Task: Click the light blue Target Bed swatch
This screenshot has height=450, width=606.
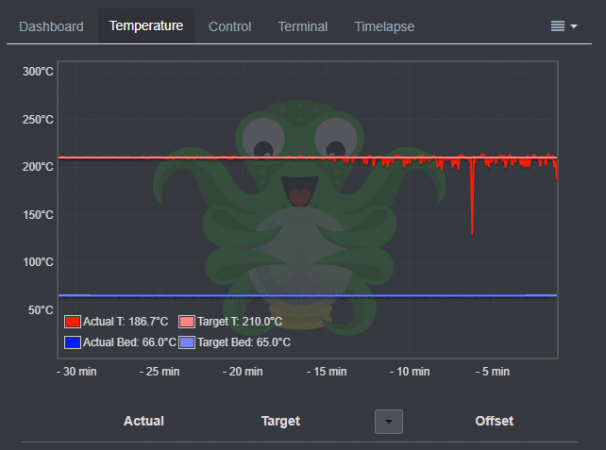Action: 187,343
